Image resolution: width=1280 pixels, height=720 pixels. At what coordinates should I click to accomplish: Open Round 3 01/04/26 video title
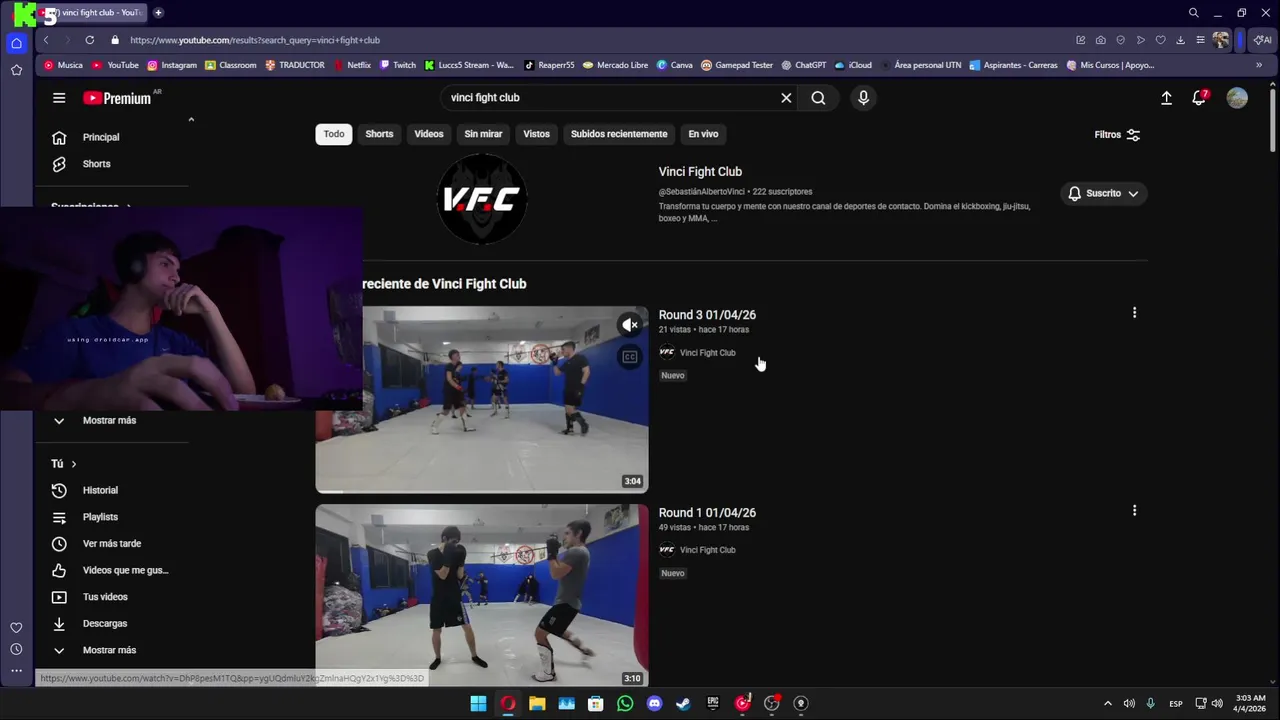coord(707,315)
